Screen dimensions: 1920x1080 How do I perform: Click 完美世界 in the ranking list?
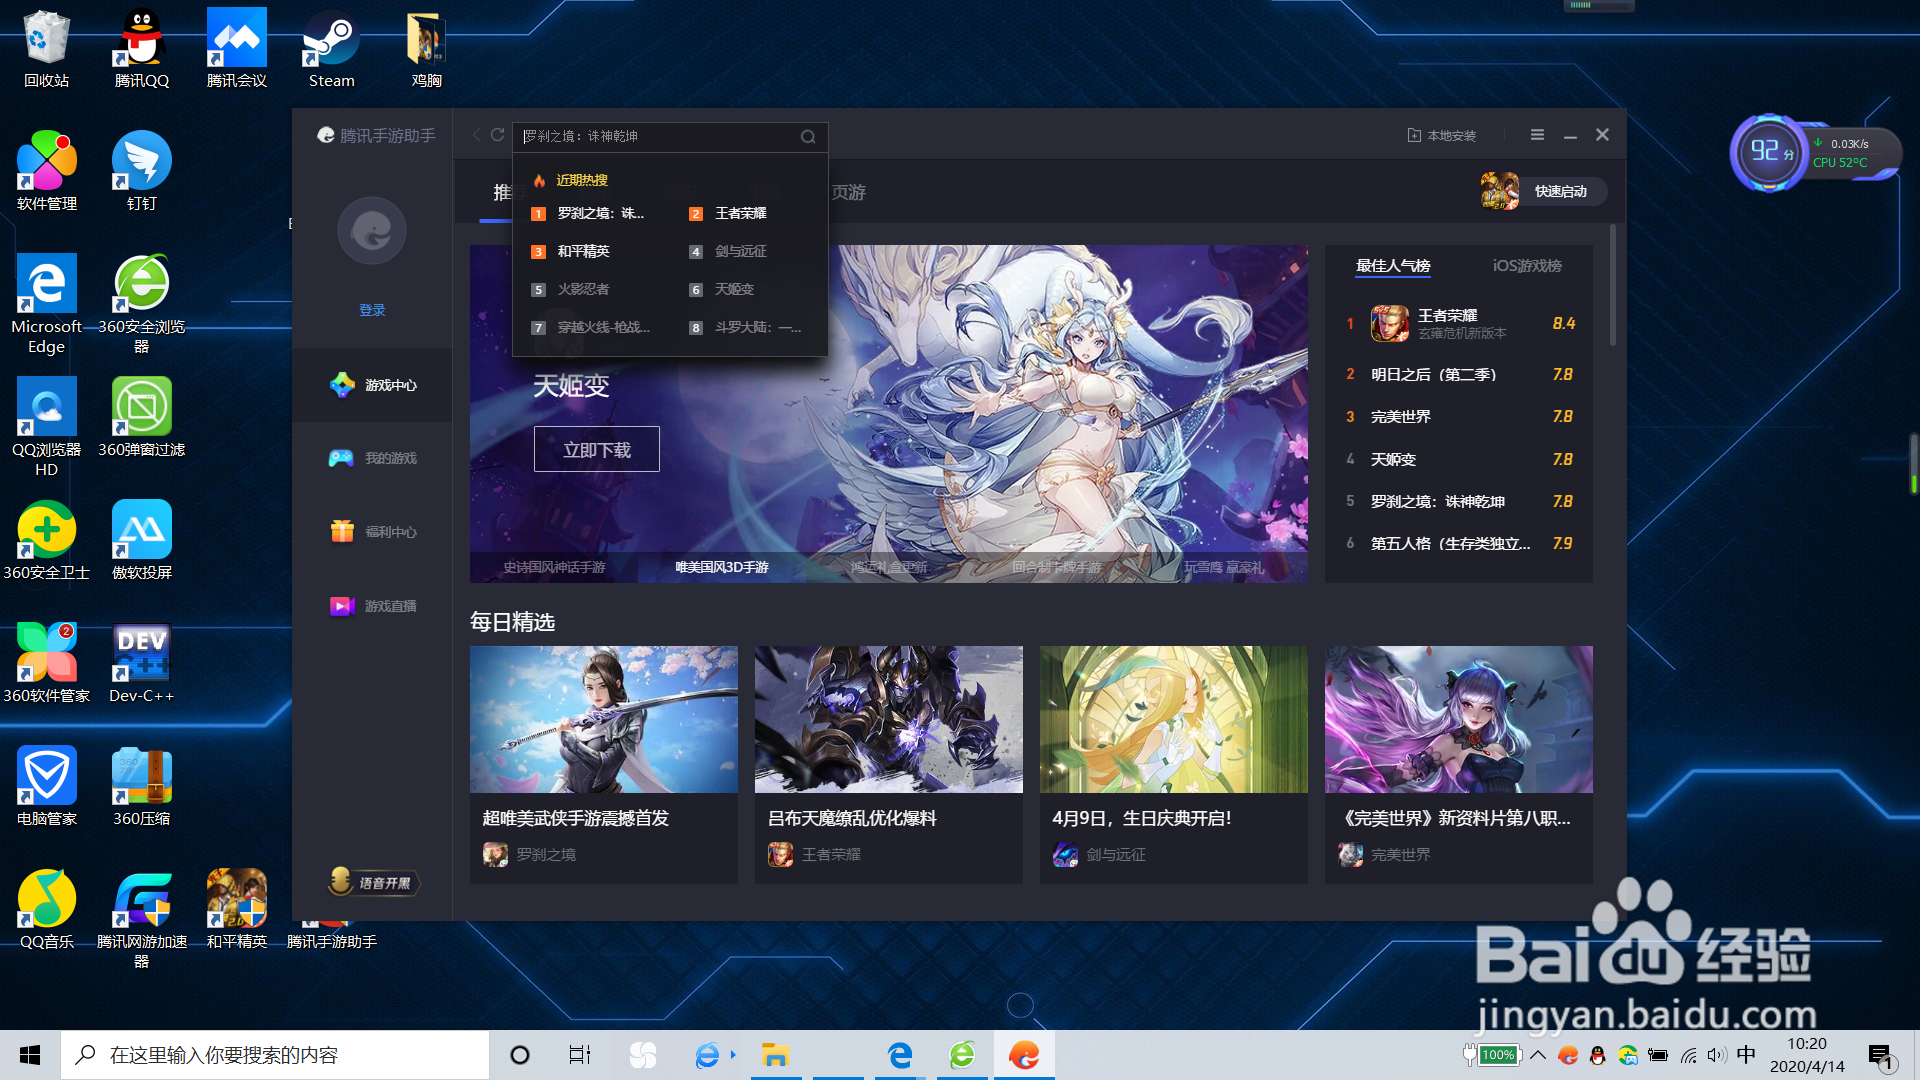pyautogui.click(x=1460, y=416)
